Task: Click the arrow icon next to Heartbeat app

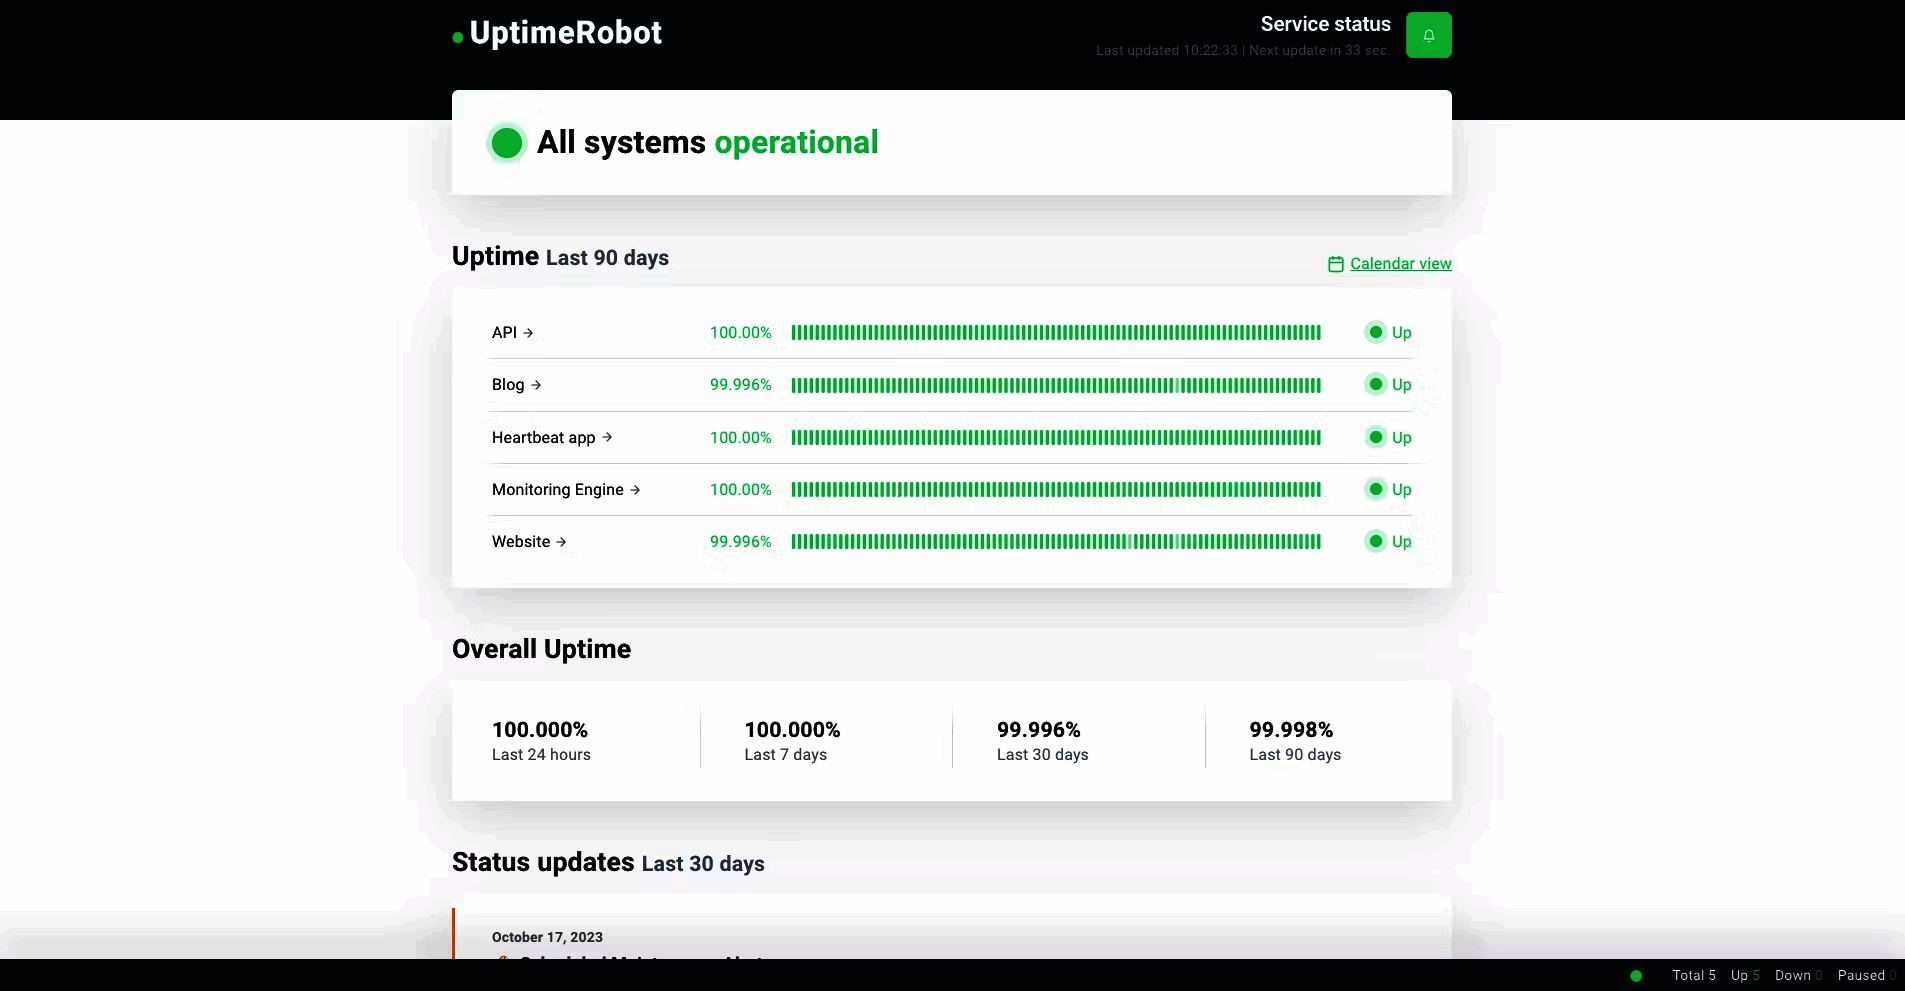Action: [607, 437]
